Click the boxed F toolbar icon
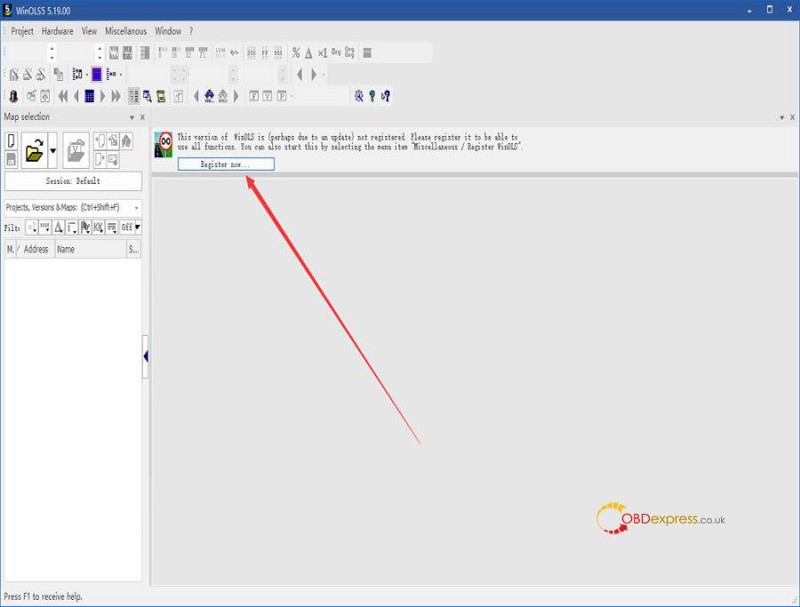The image size is (800, 607). [254, 96]
